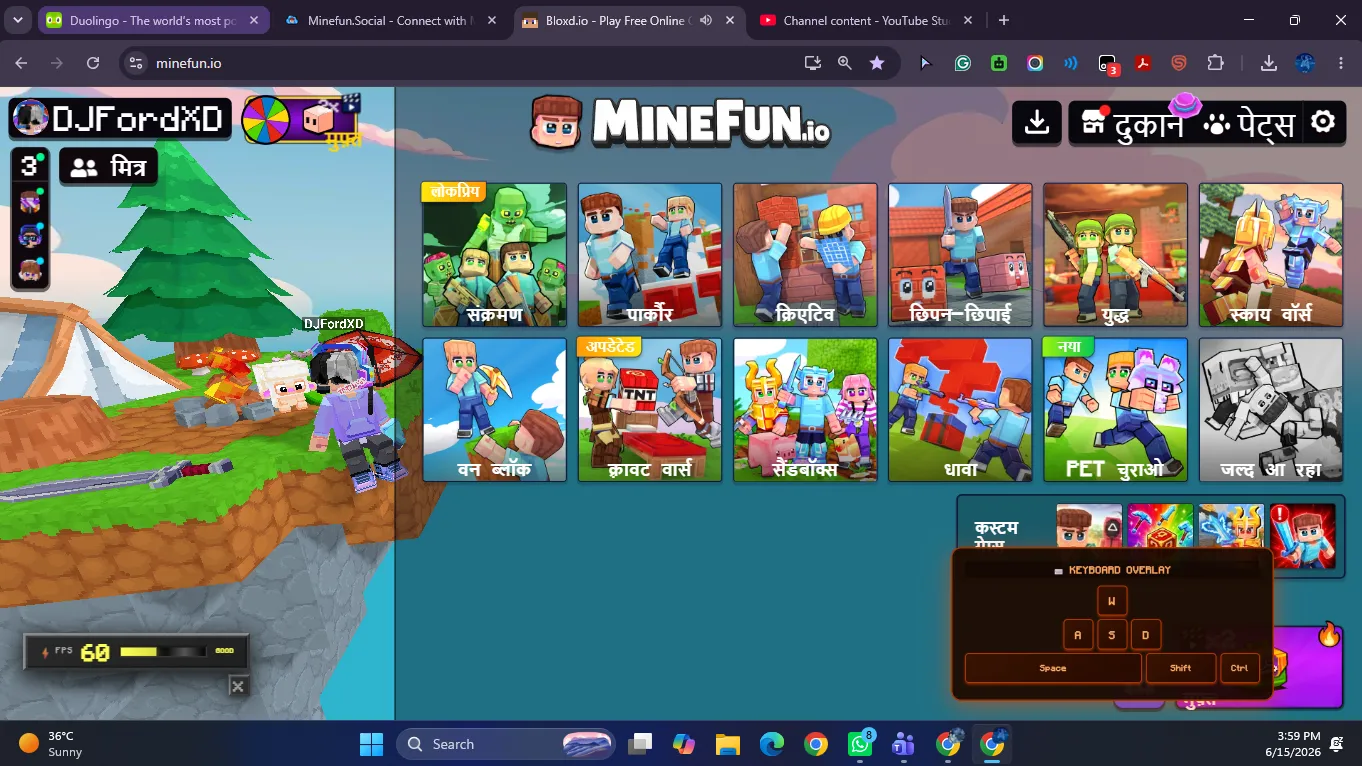Image resolution: width=1362 pixels, height=766 pixels.
Task: Open the Chrome three-dot menu
Action: [x=1341, y=63]
